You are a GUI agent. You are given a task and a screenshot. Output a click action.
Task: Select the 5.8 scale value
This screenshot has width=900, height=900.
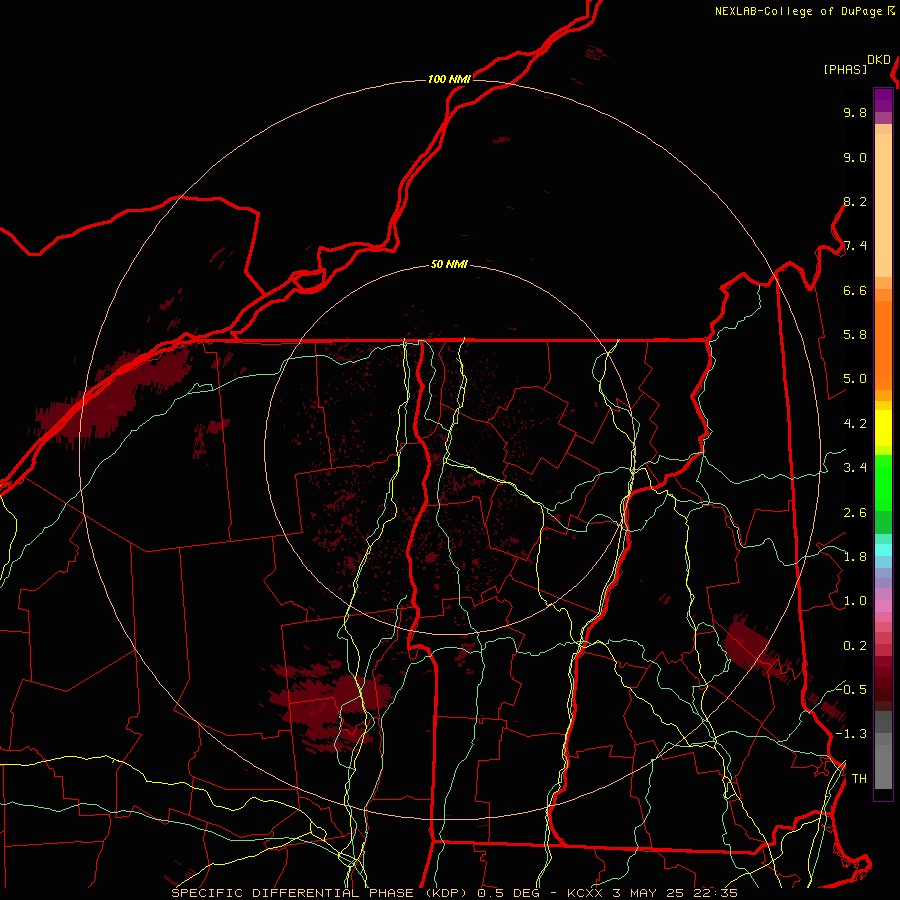click(855, 335)
